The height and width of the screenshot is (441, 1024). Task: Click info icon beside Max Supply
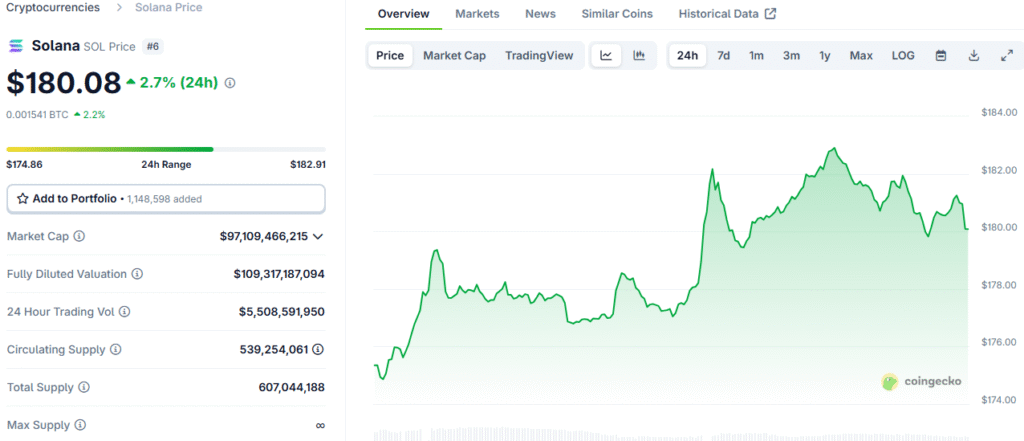coord(80,425)
